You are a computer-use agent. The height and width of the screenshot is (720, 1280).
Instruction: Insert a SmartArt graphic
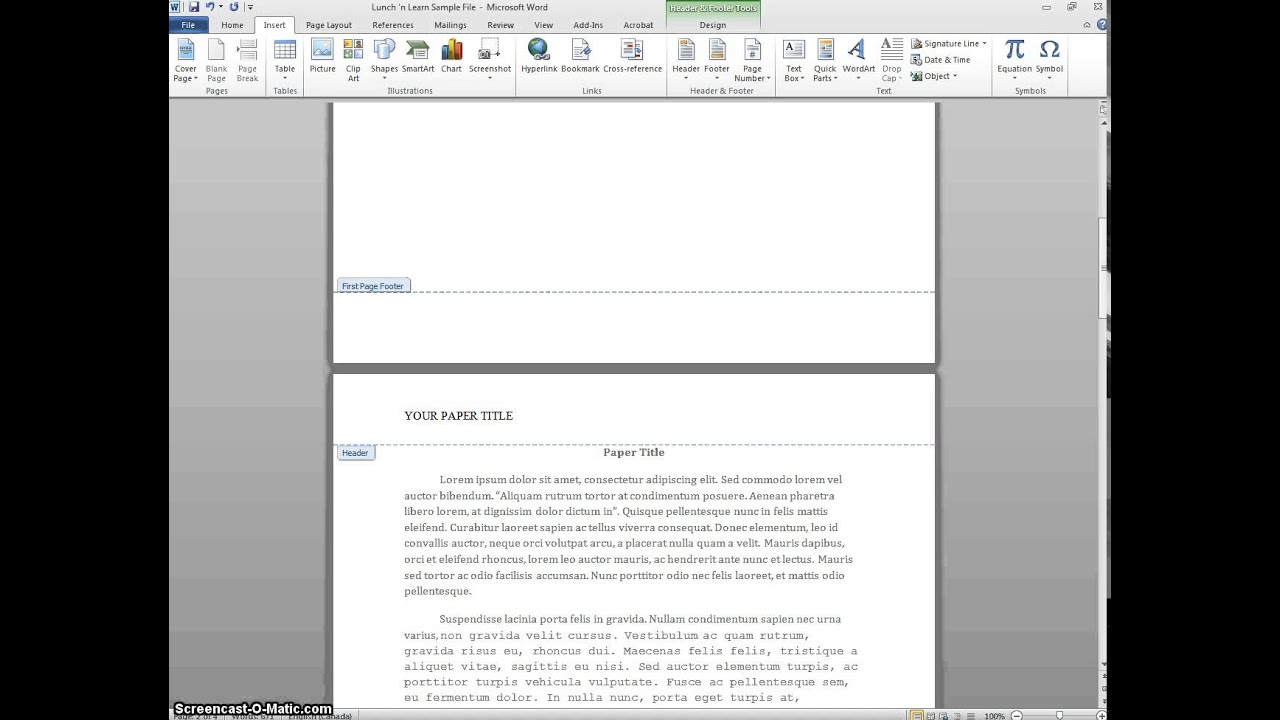click(x=418, y=56)
